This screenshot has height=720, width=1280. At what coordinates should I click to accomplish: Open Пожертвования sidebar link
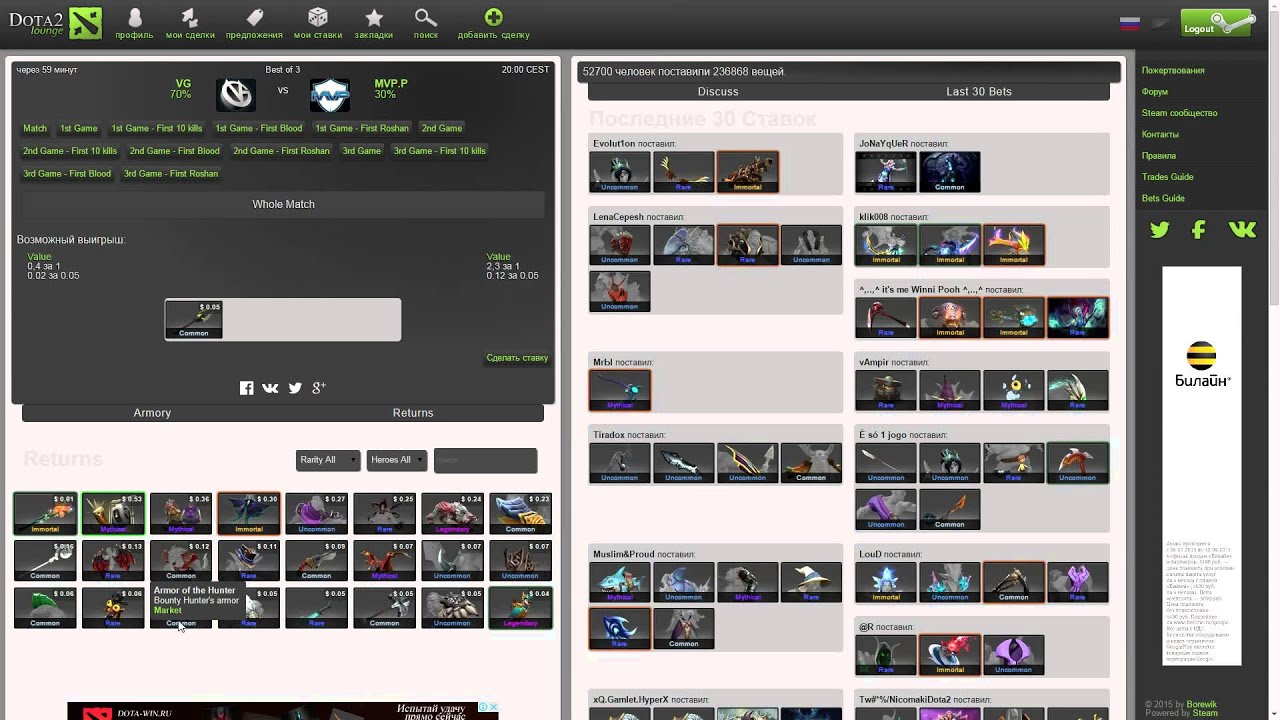click(1173, 71)
